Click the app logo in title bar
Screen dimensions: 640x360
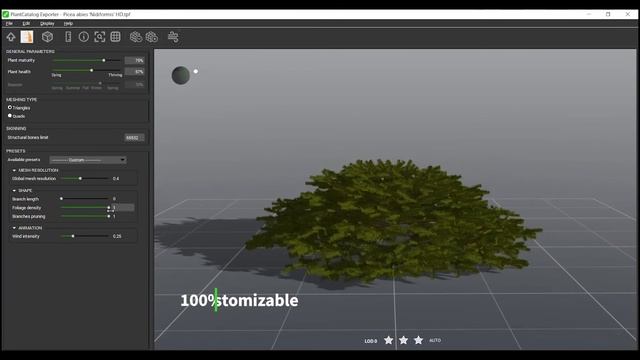pyautogui.click(x=6, y=14)
